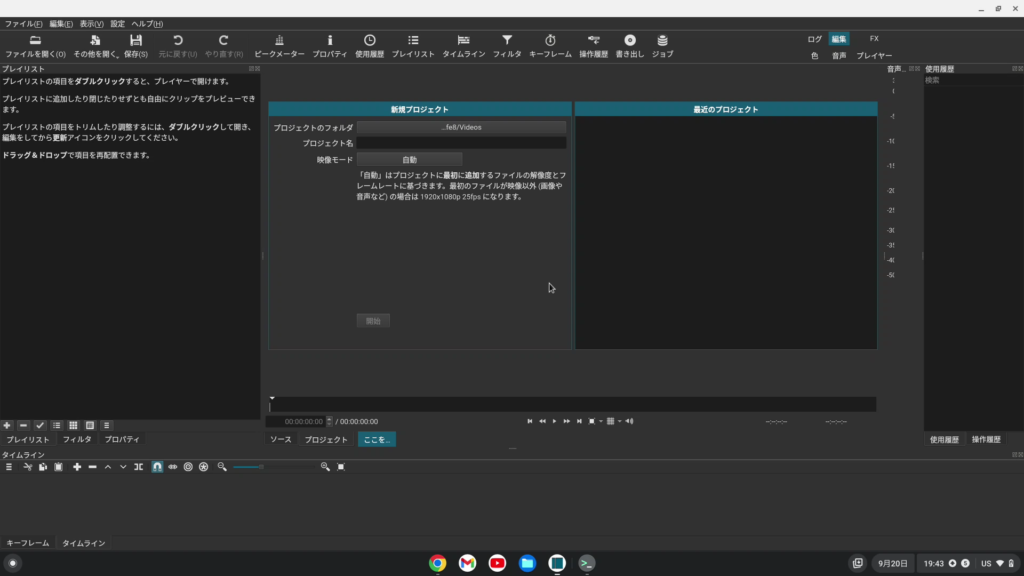The height and width of the screenshot is (576, 1024).
Task: Open the ジョブ jobs panel icon
Action: 662,46
